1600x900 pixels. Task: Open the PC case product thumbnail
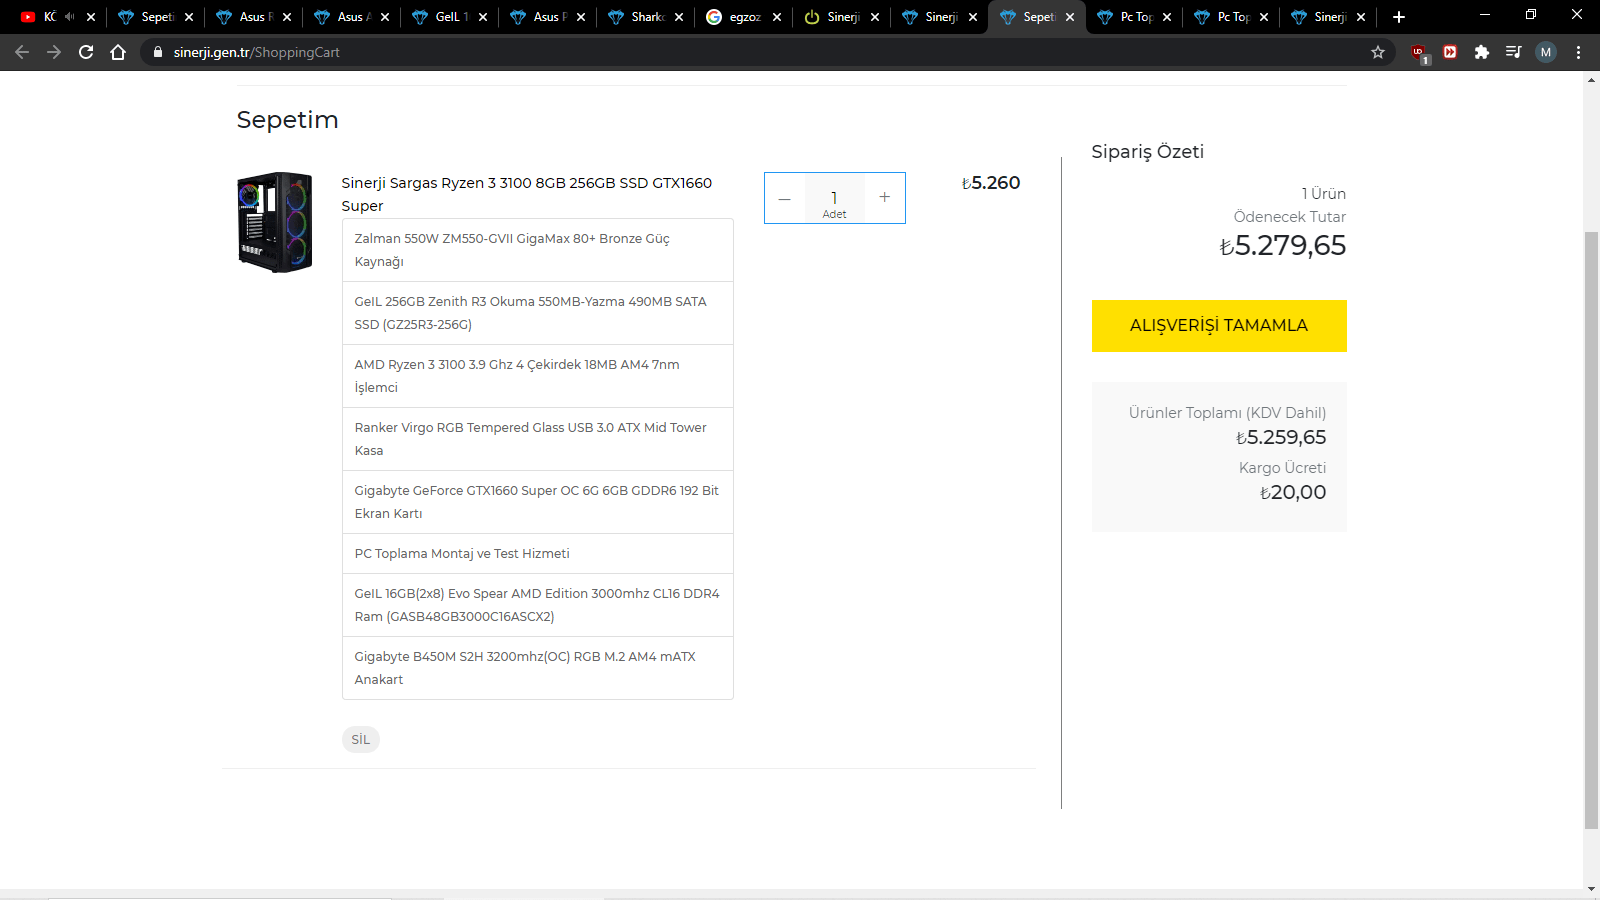275,222
